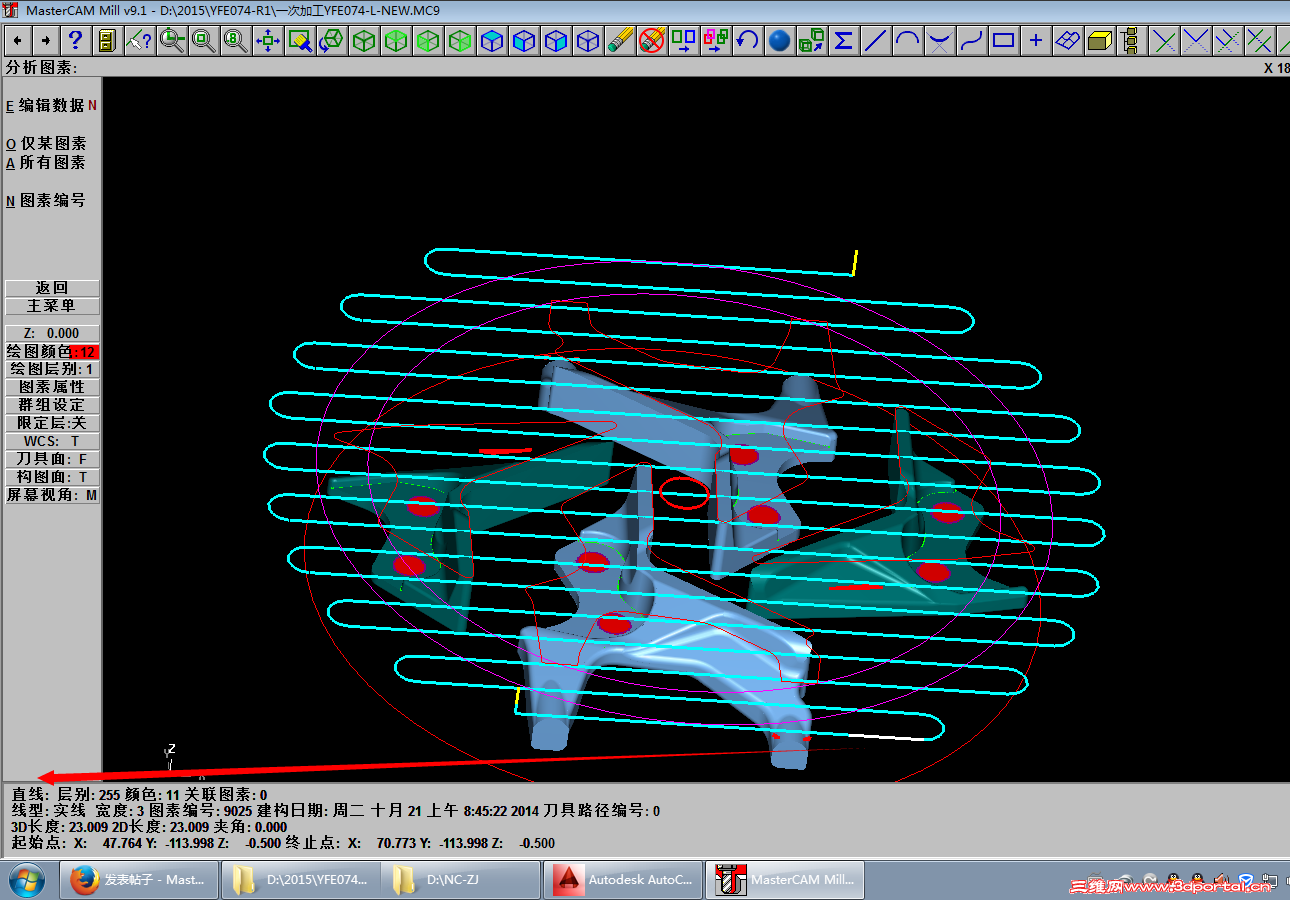Click the Create arc icon

tap(907, 41)
